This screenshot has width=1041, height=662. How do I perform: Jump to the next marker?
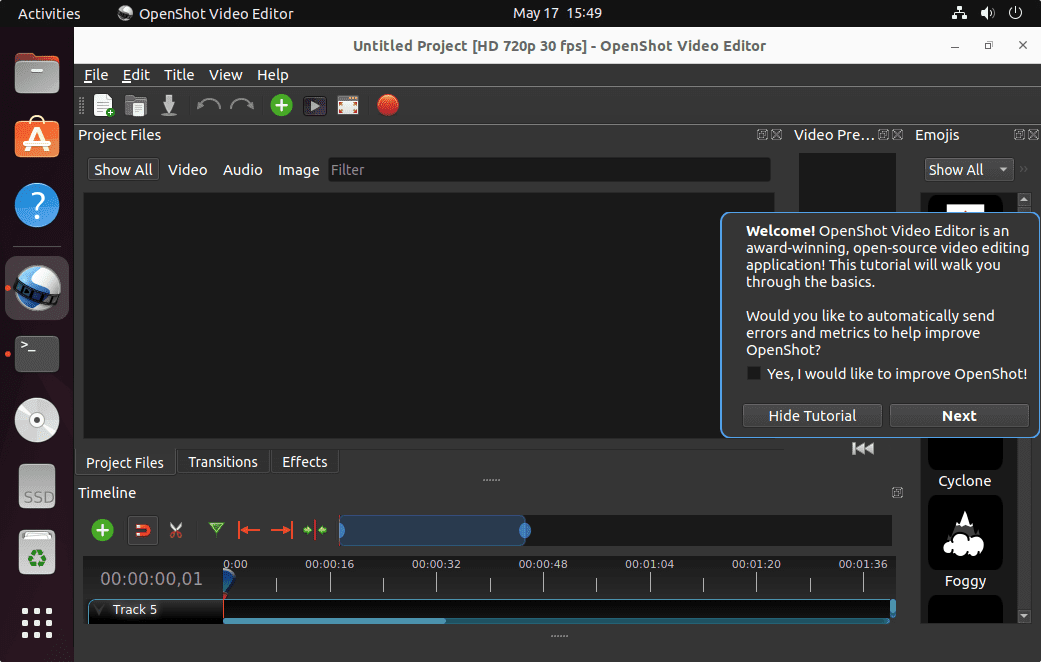coord(282,530)
